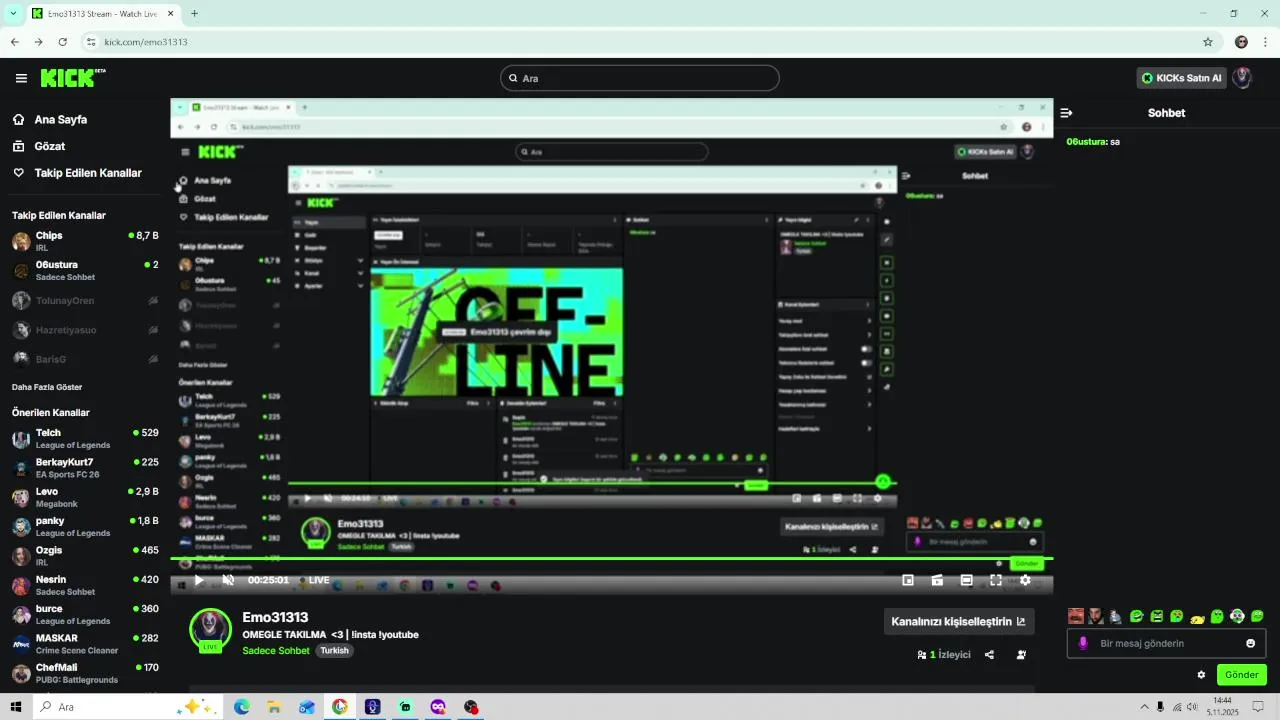The image size is (1280, 720).
Task: Collapse the Sohbet chat panel
Action: (x=1067, y=113)
